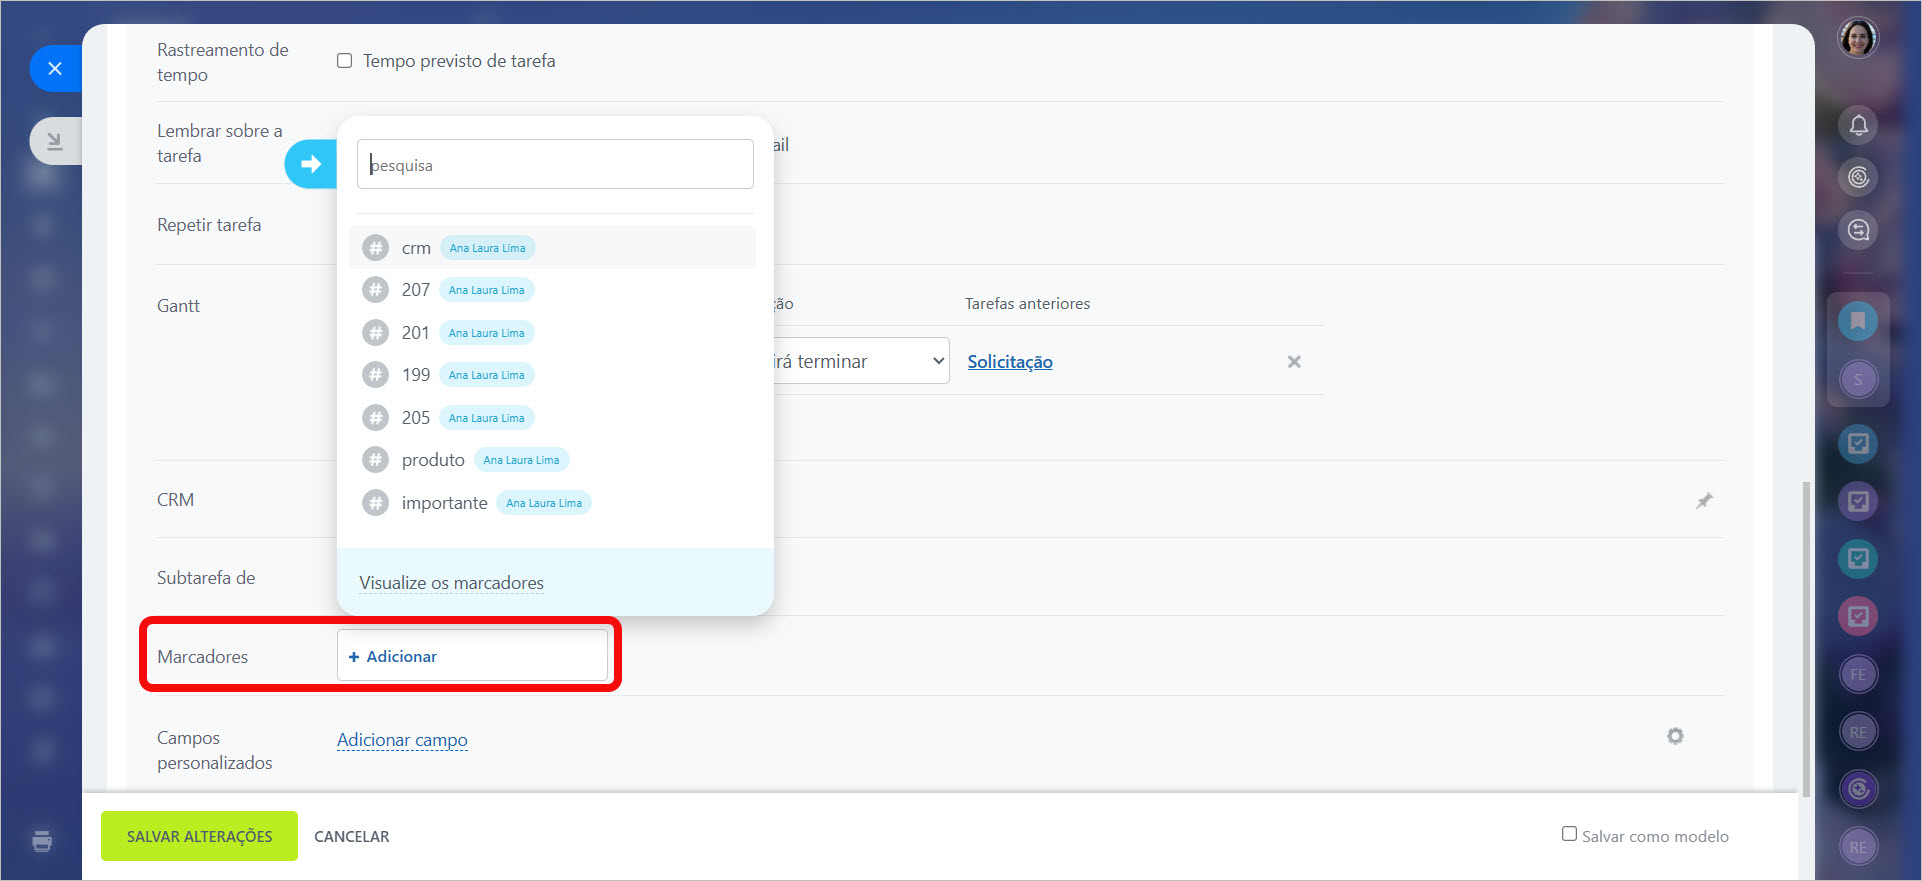Click CANCELAR button
This screenshot has width=1922, height=881.
[352, 836]
